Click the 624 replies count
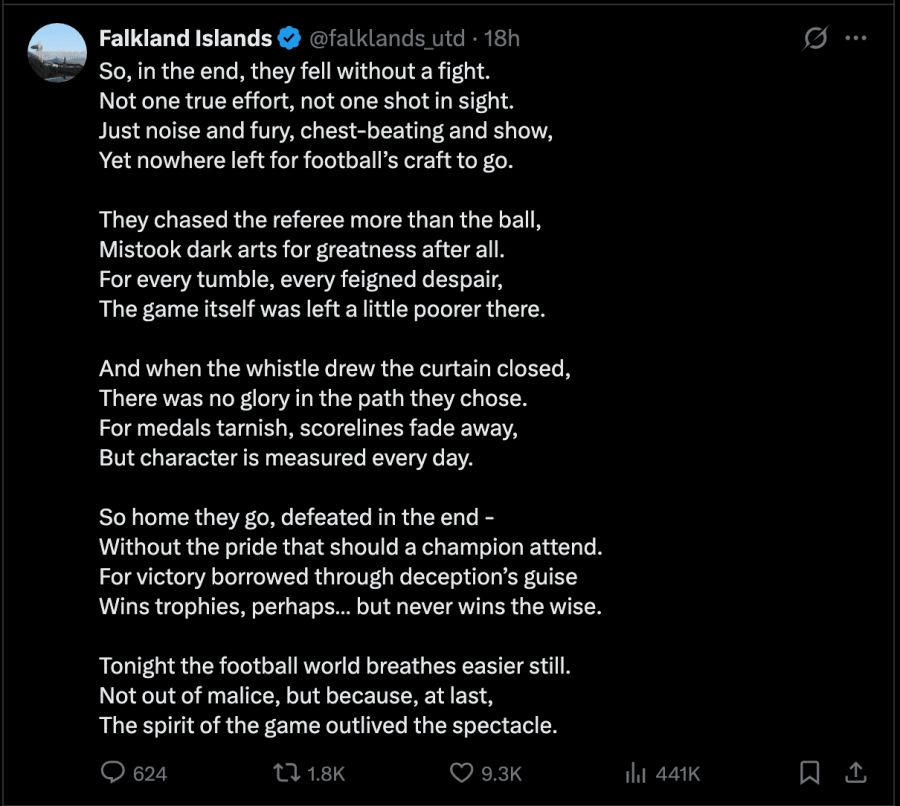Image resolution: width=900 pixels, height=806 pixels. (150, 774)
